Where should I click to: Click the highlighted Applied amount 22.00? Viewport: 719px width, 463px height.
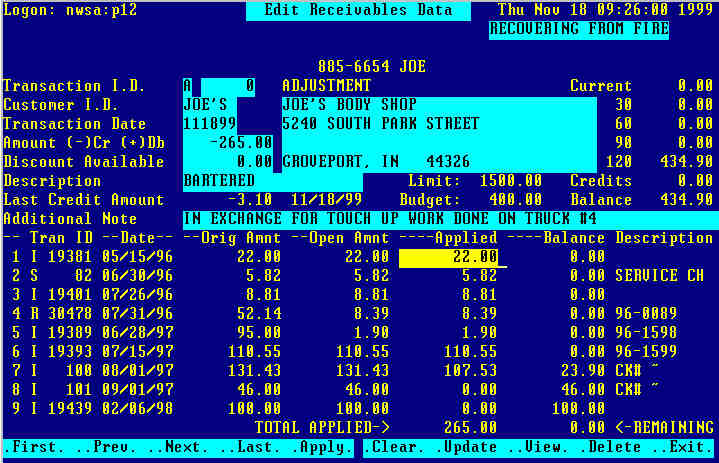[448, 257]
